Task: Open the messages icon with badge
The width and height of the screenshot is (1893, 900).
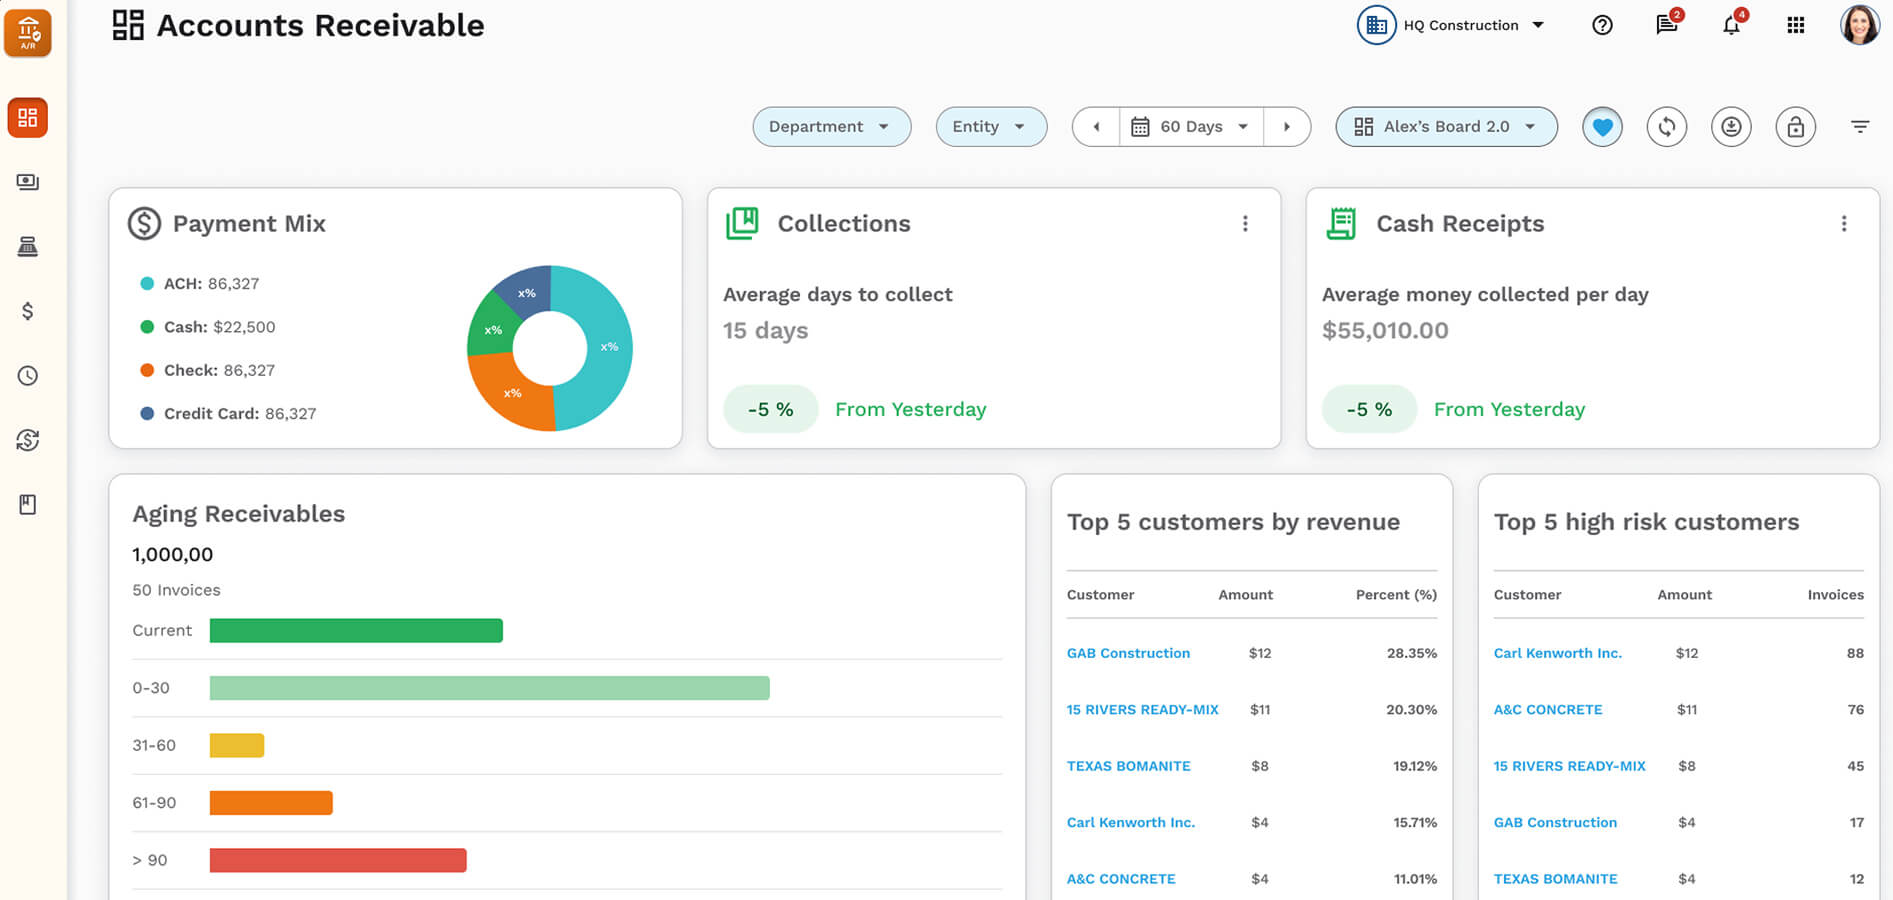Action: 1666,25
